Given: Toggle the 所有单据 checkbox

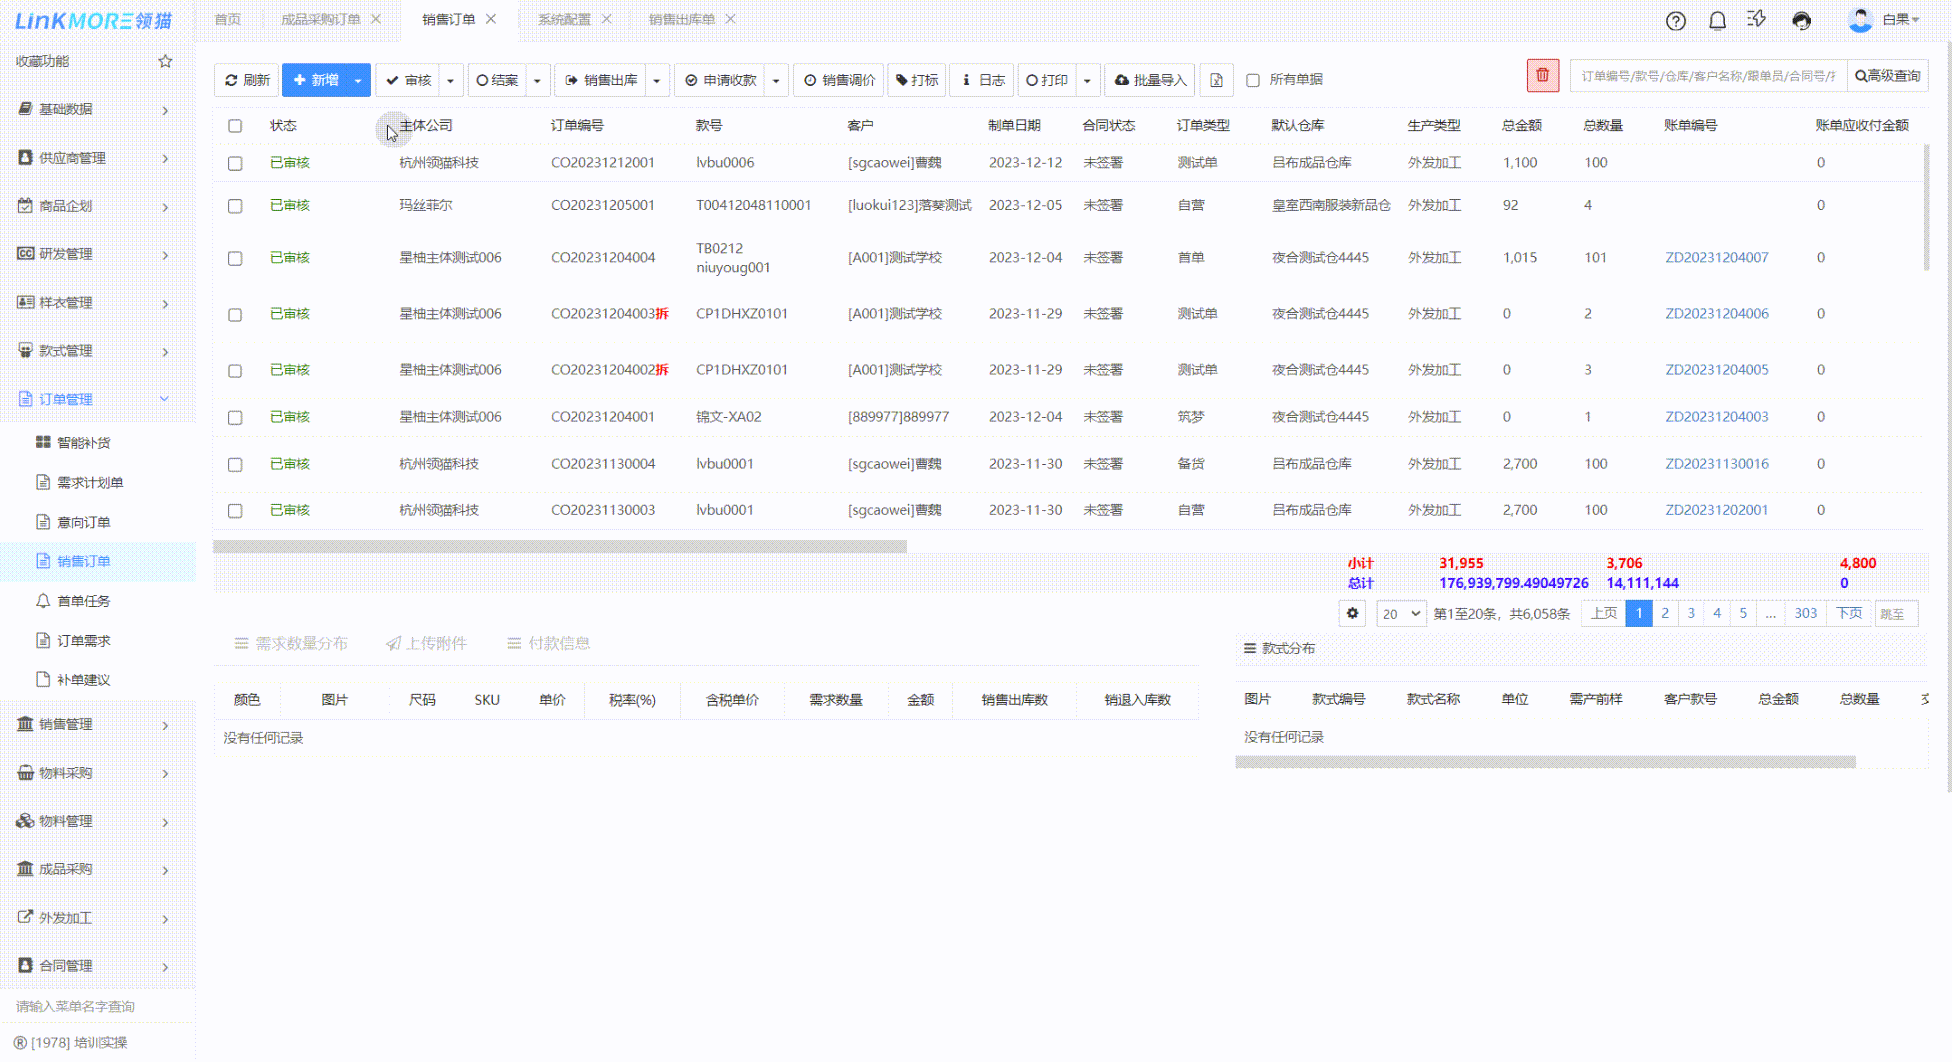Looking at the screenshot, I should pos(1253,80).
